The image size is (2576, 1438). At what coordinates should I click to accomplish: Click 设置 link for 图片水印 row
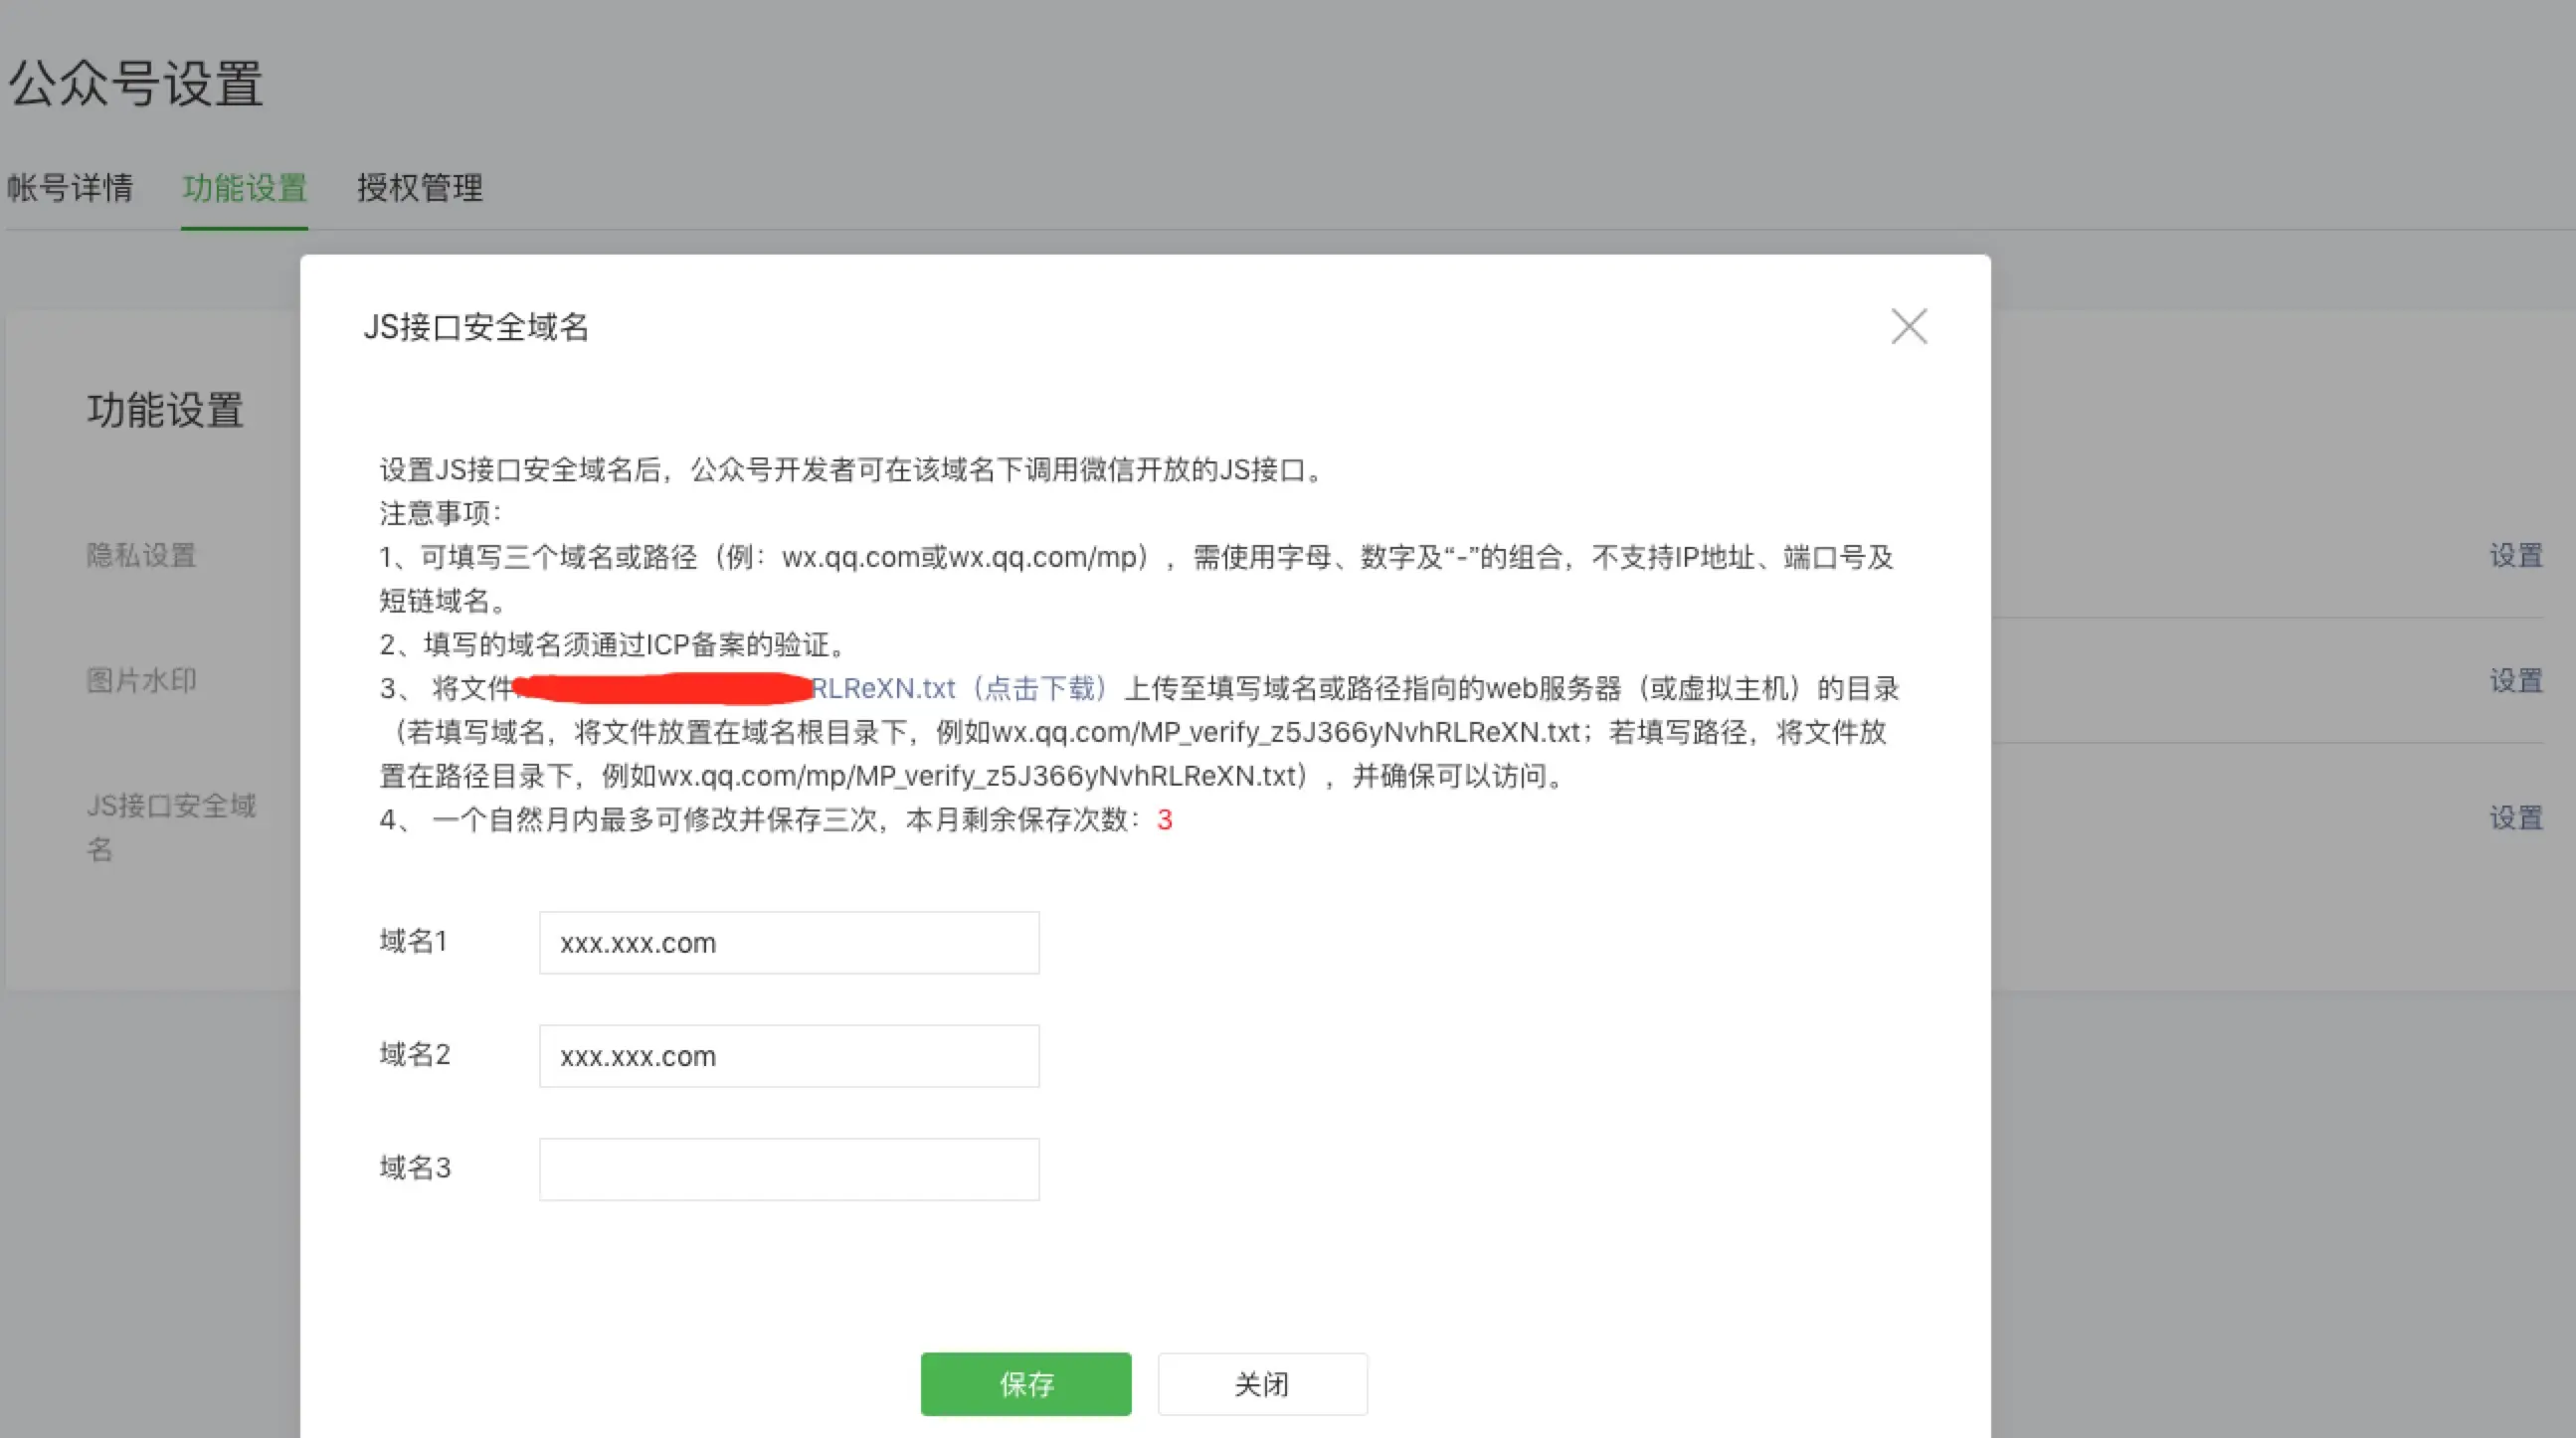click(2515, 681)
